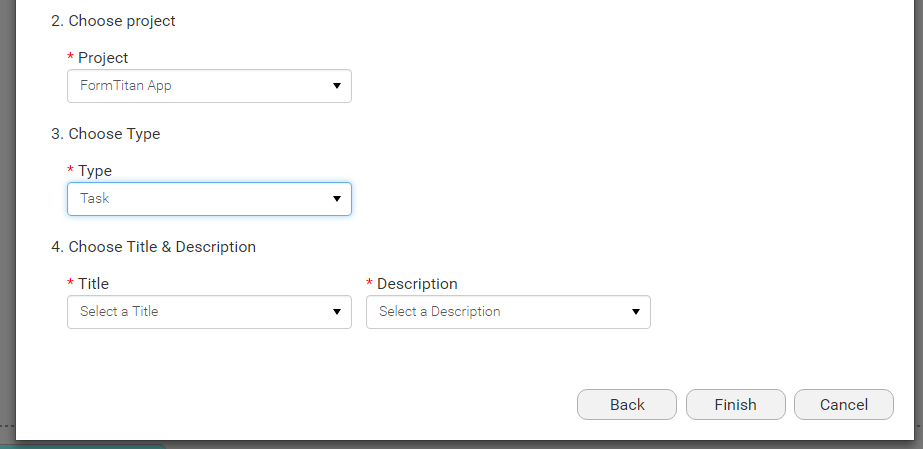Click the 'FormTitan App' text in Project field
Screen dimensions: 923x449
click(125, 85)
